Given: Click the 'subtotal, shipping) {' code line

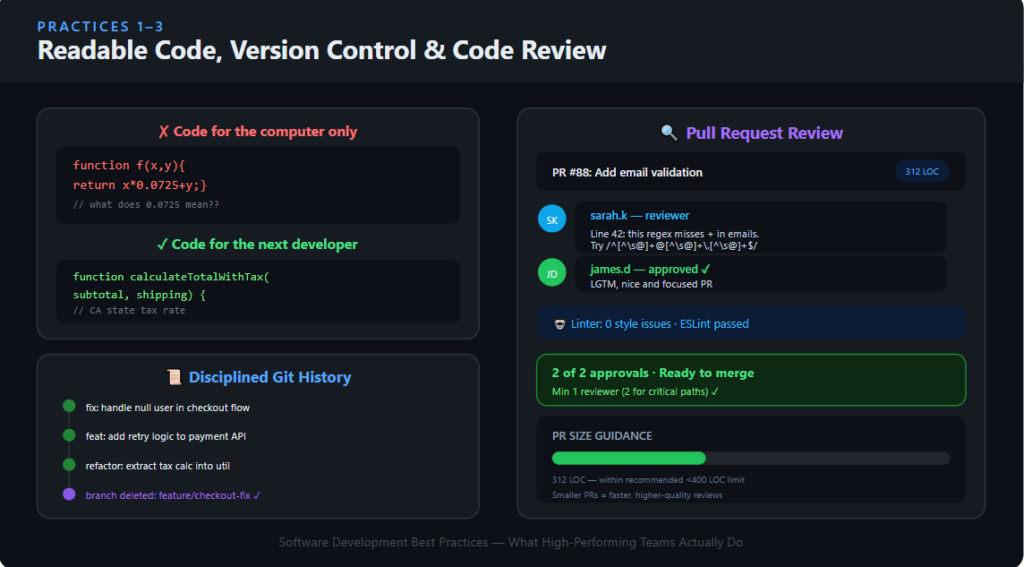Looking at the screenshot, I should click(x=139, y=295).
